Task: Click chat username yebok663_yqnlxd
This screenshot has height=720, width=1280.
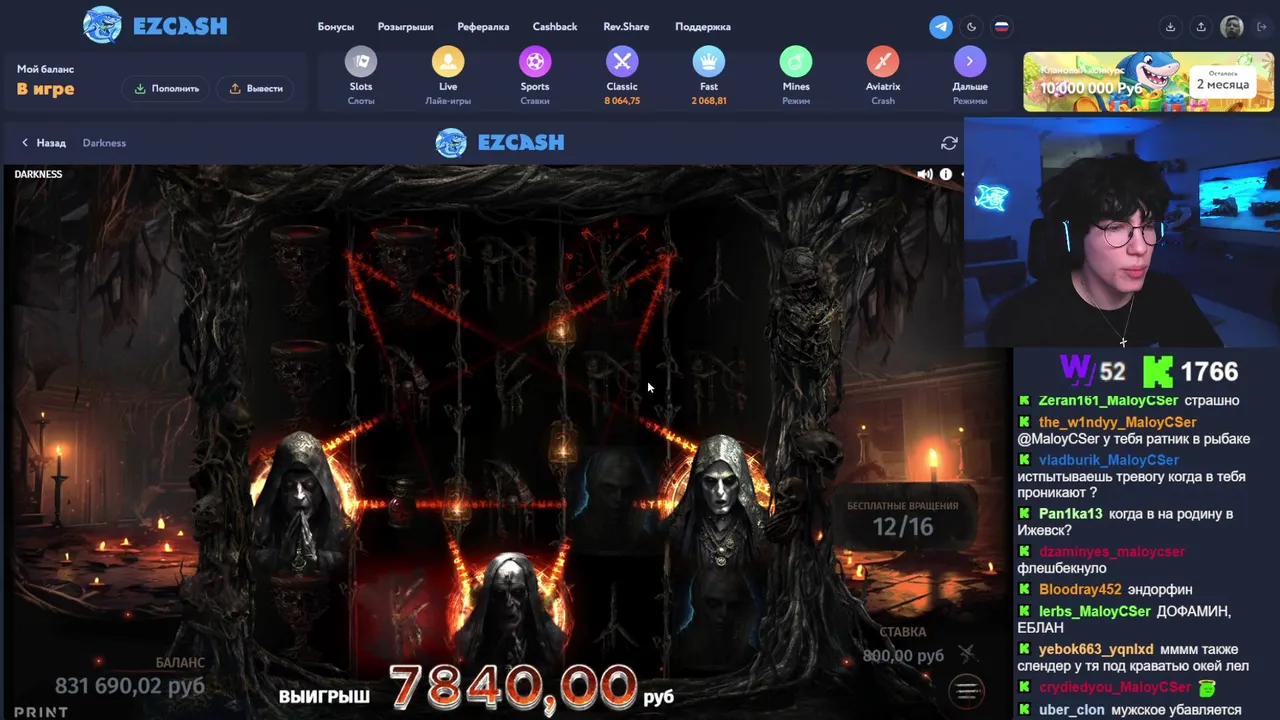Action: pos(1095,649)
